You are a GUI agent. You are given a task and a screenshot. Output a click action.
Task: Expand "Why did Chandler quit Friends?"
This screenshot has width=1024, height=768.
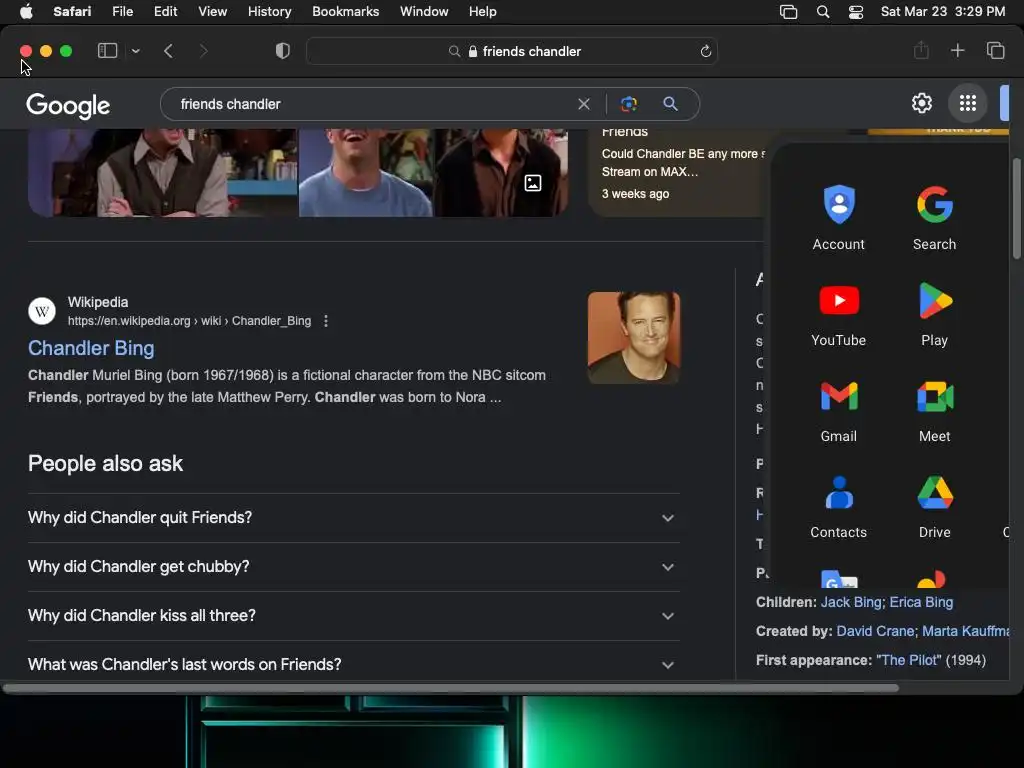[353, 518]
